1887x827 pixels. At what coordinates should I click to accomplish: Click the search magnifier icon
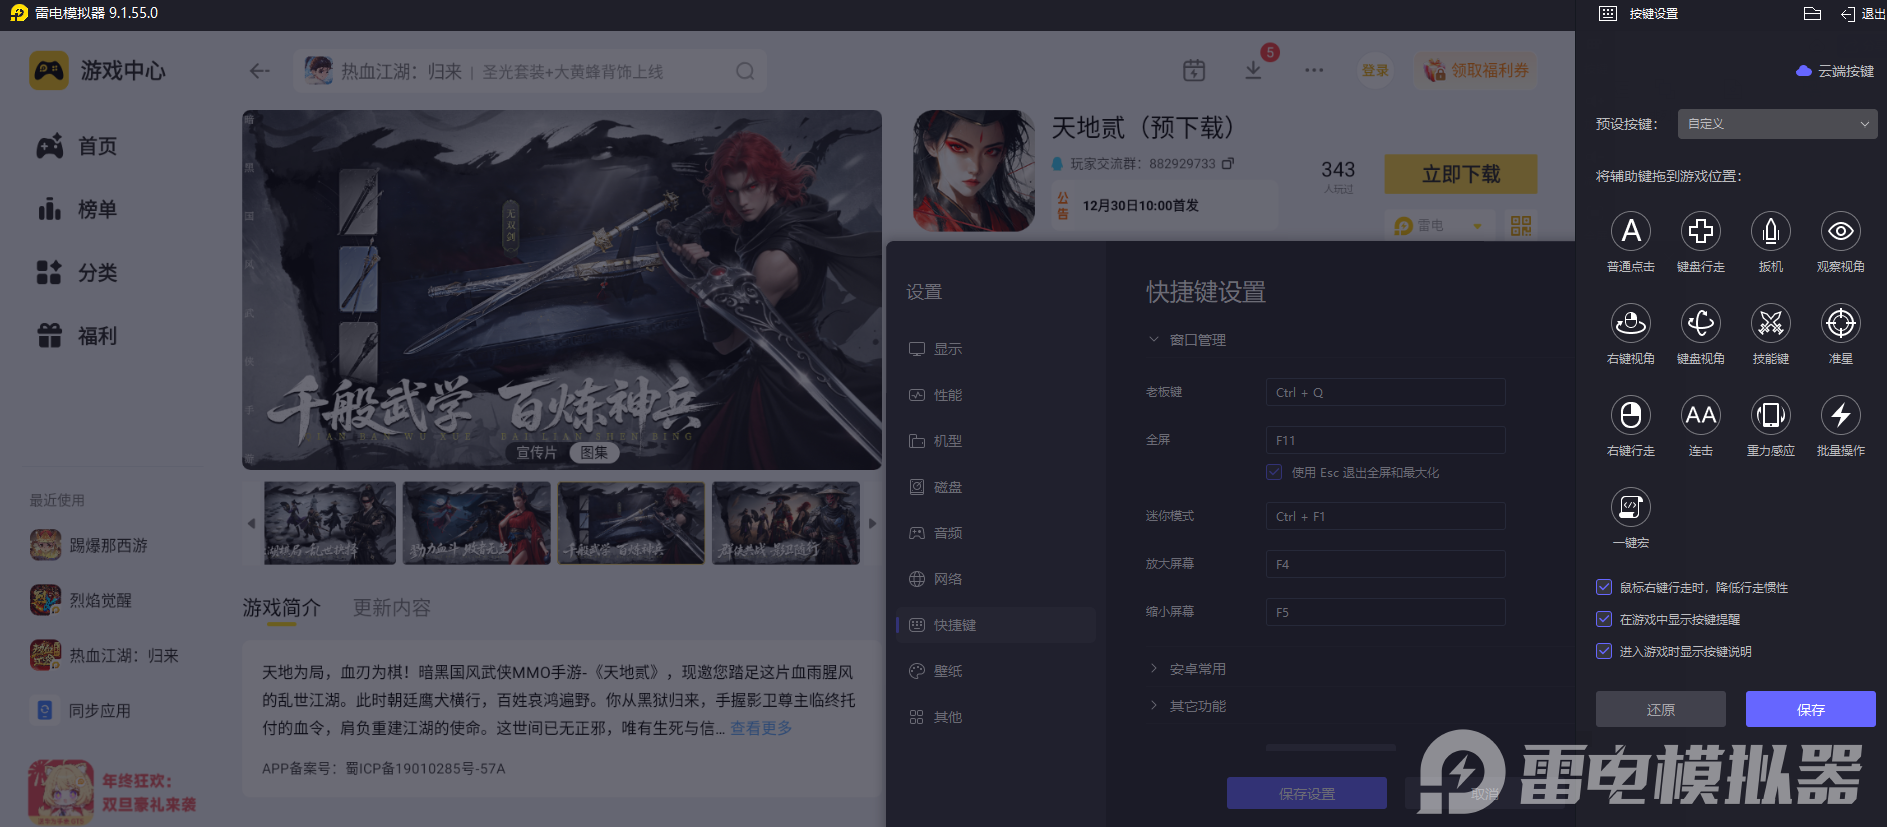point(745,71)
